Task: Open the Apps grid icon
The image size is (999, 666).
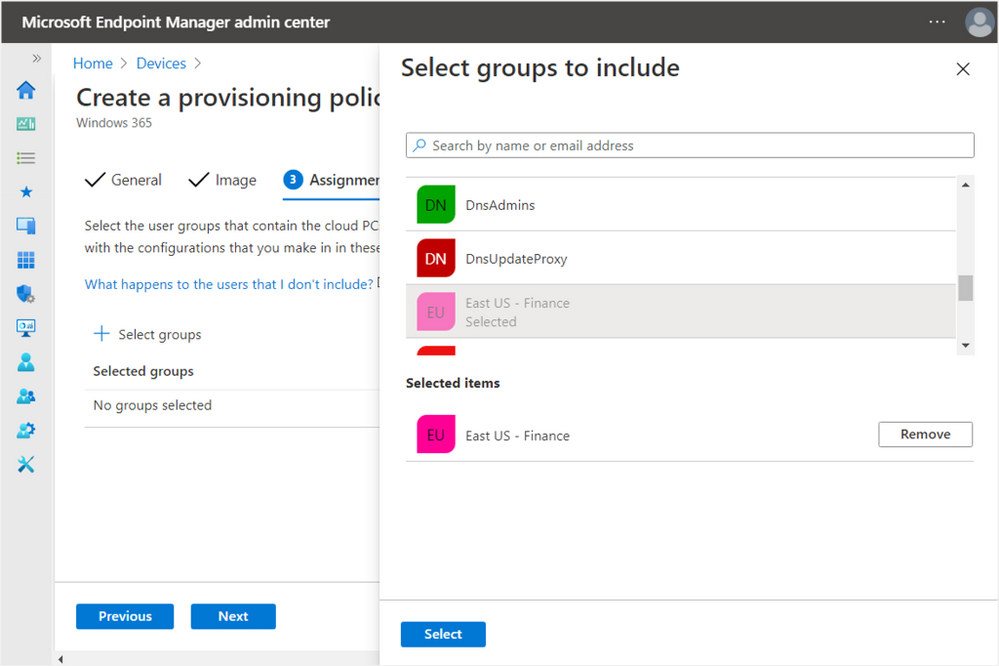Action: click(x=26, y=260)
